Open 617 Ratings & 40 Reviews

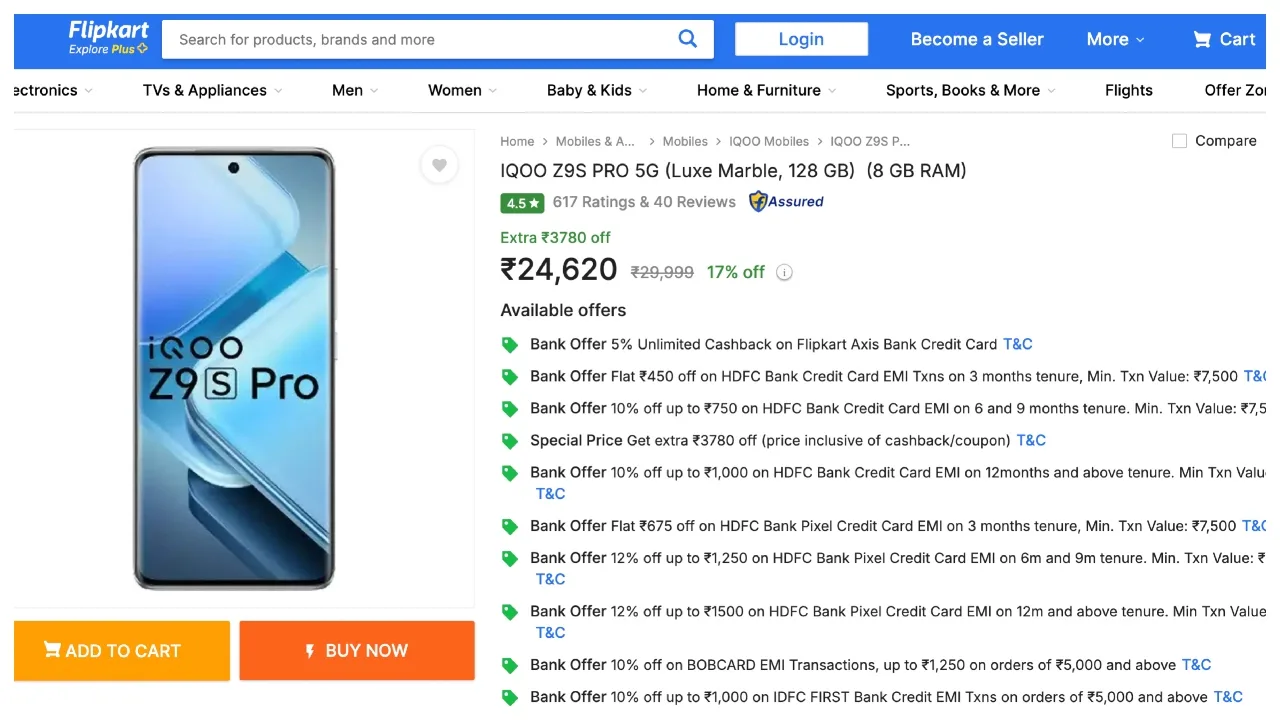coord(644,202)
